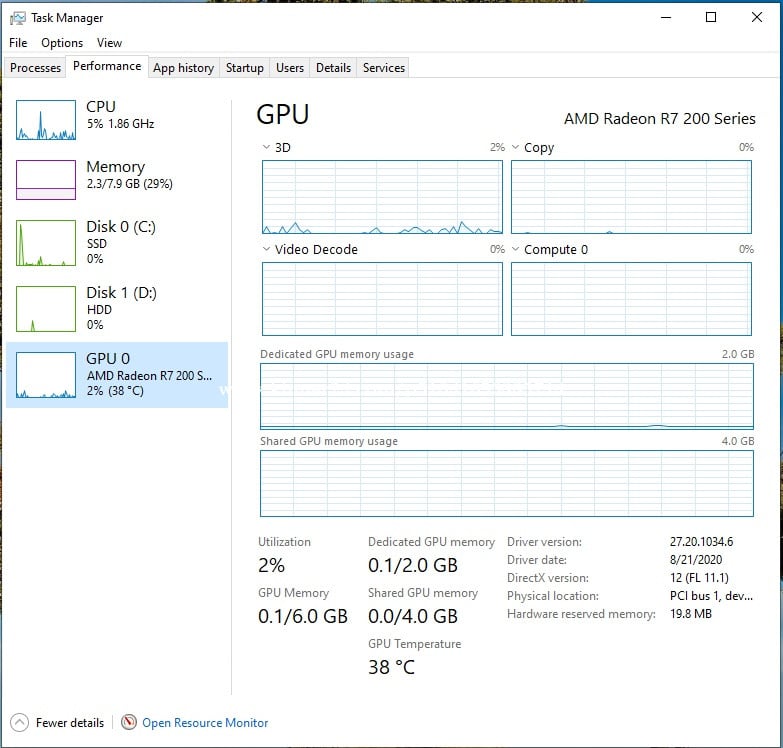Screen dimensions: 783x748
Task: Switch to the Processes tab
Action: [35, 68]
